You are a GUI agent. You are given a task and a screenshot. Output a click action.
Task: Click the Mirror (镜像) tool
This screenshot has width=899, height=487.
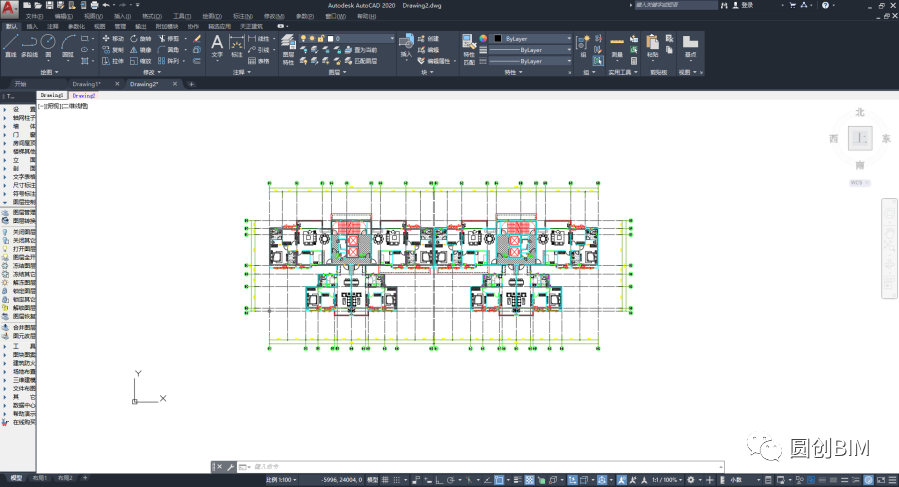point(140,50)
